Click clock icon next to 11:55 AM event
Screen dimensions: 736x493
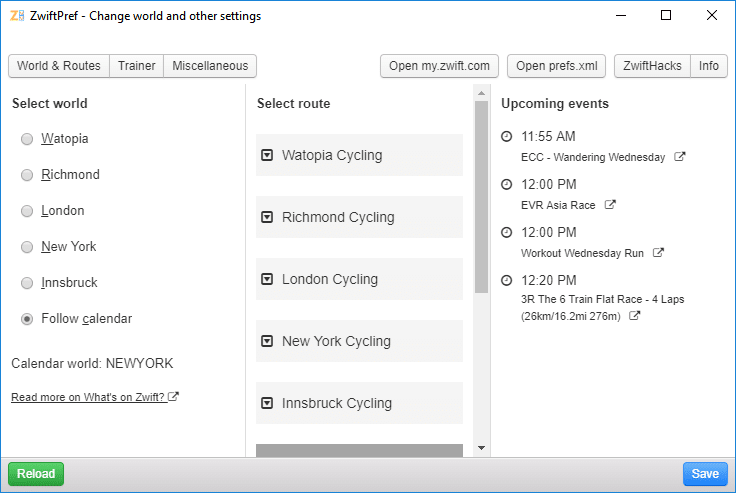point(506,137)
